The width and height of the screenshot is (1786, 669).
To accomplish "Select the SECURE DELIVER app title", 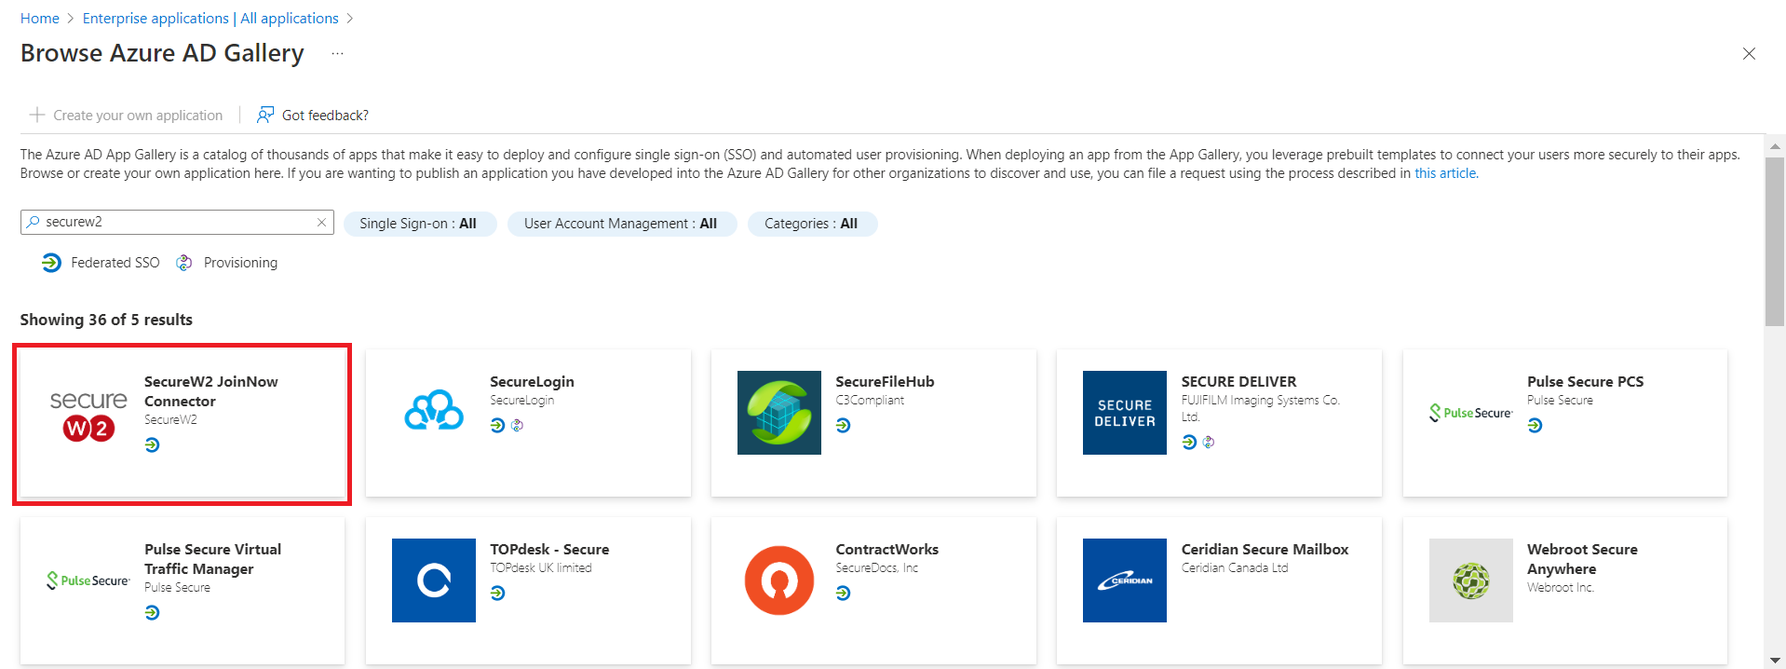I will coord(1239,381).
